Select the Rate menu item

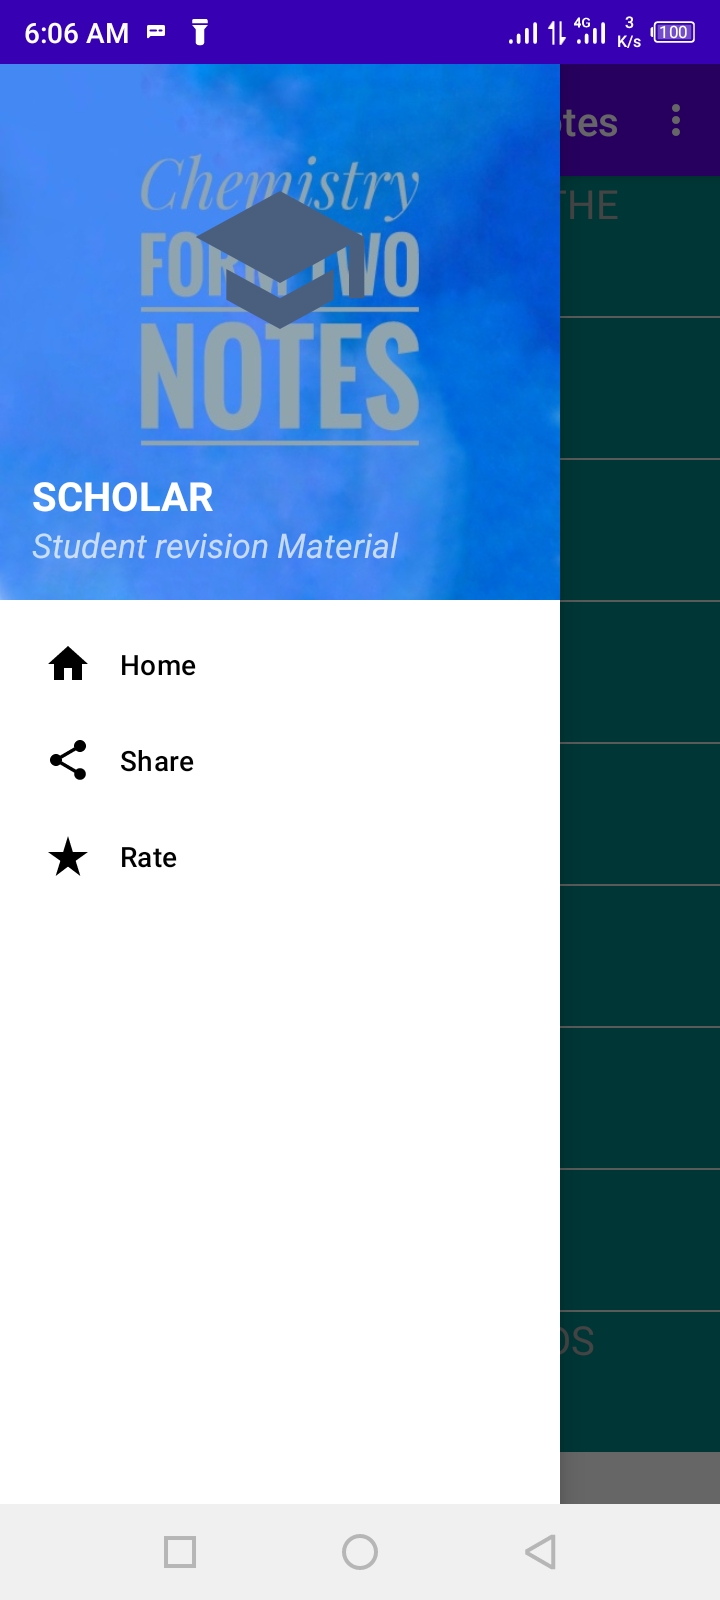coord(280,857)
